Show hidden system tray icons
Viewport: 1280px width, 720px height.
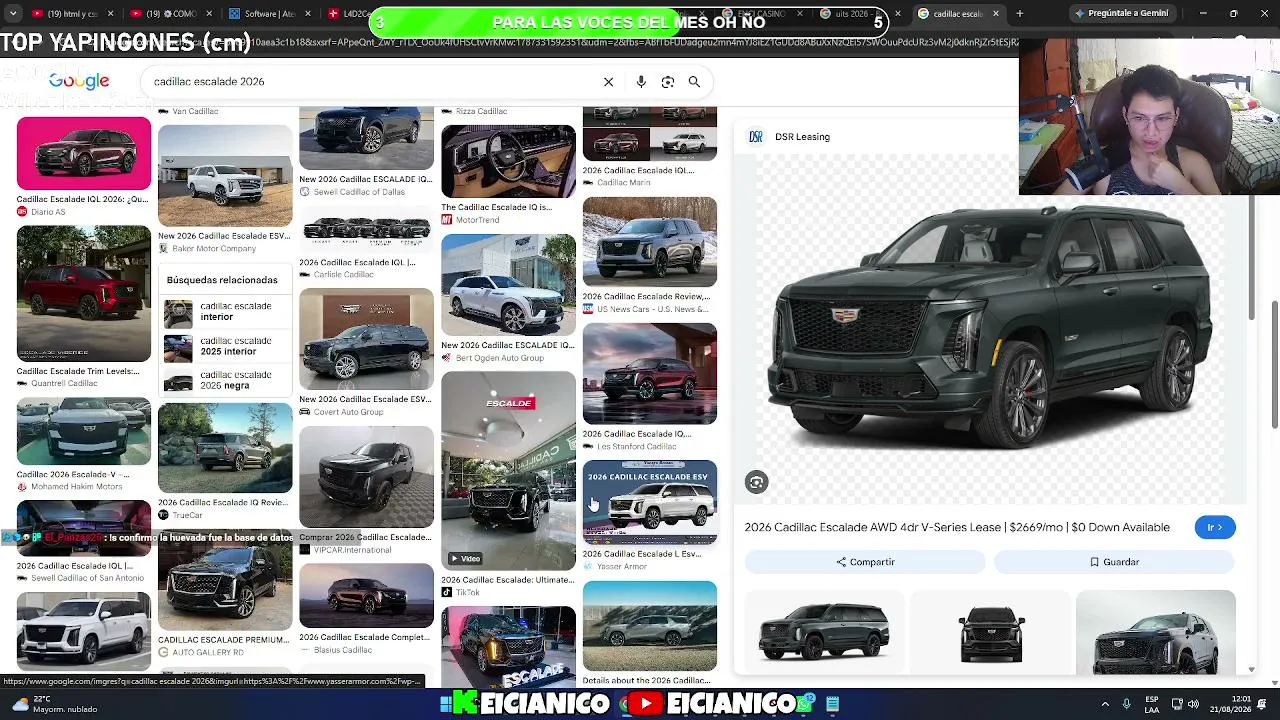1105,704
